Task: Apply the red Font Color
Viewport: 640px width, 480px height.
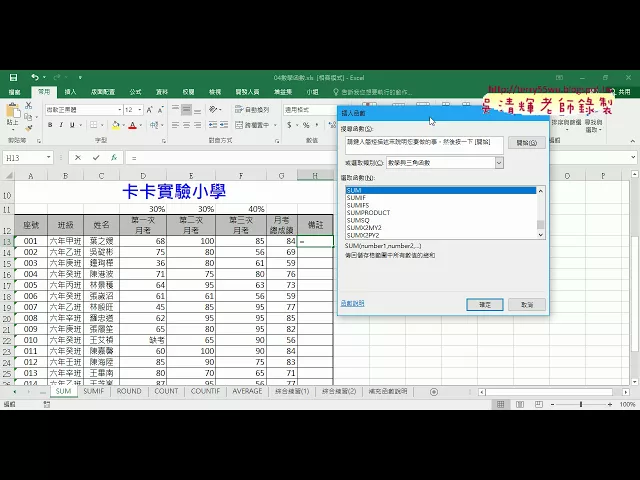Action: point(132,125)
